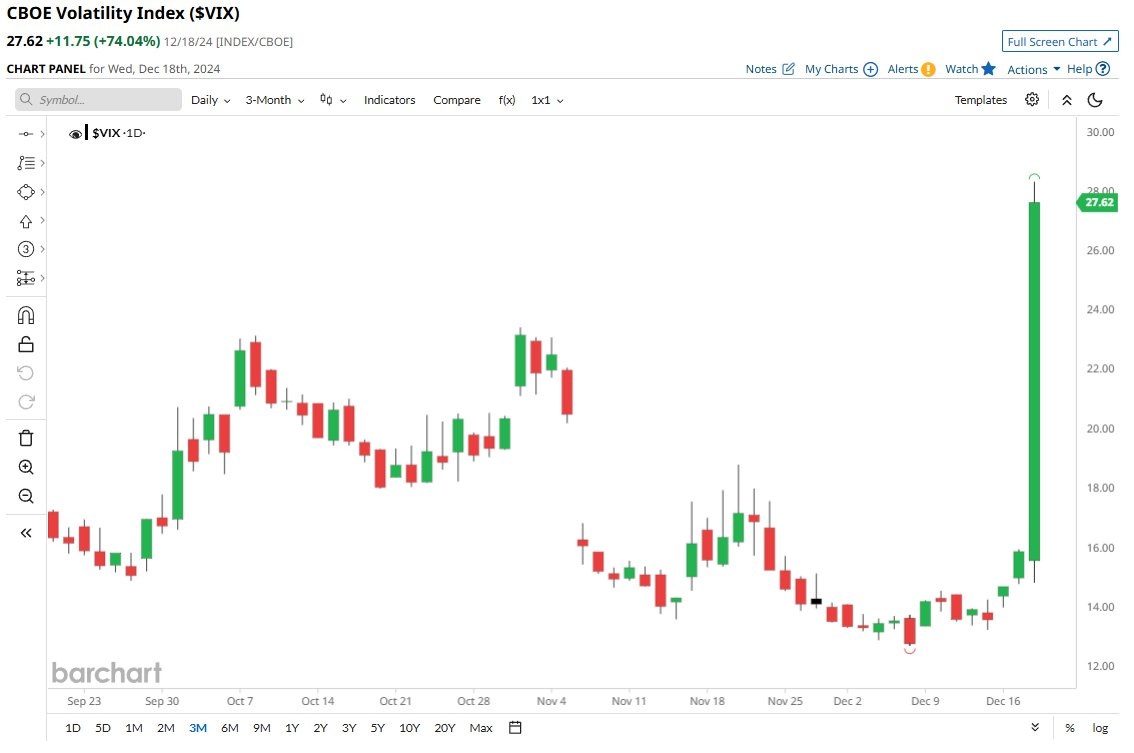Open the Notes editor
The height and width of the screenshot is (753, 1134).
click(770, 69)
